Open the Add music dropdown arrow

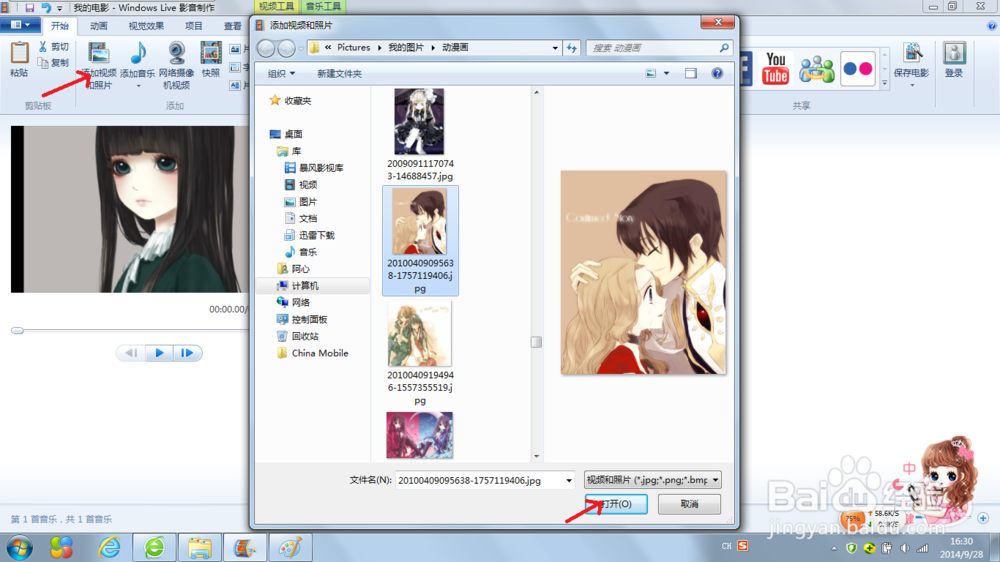138,85
